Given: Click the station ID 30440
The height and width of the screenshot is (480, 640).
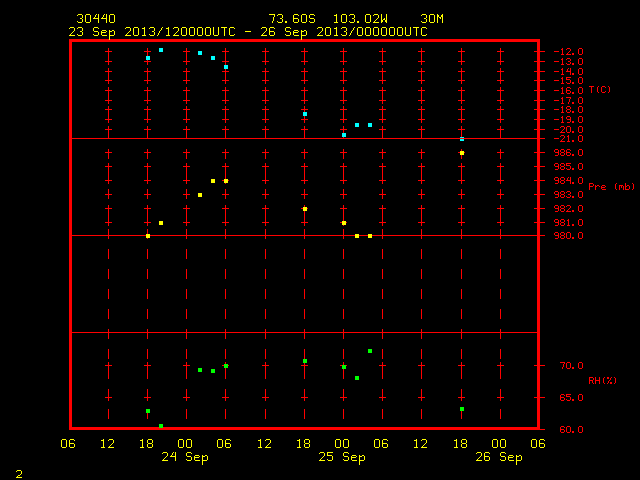Looking at the screenshot, I should 96,19.
